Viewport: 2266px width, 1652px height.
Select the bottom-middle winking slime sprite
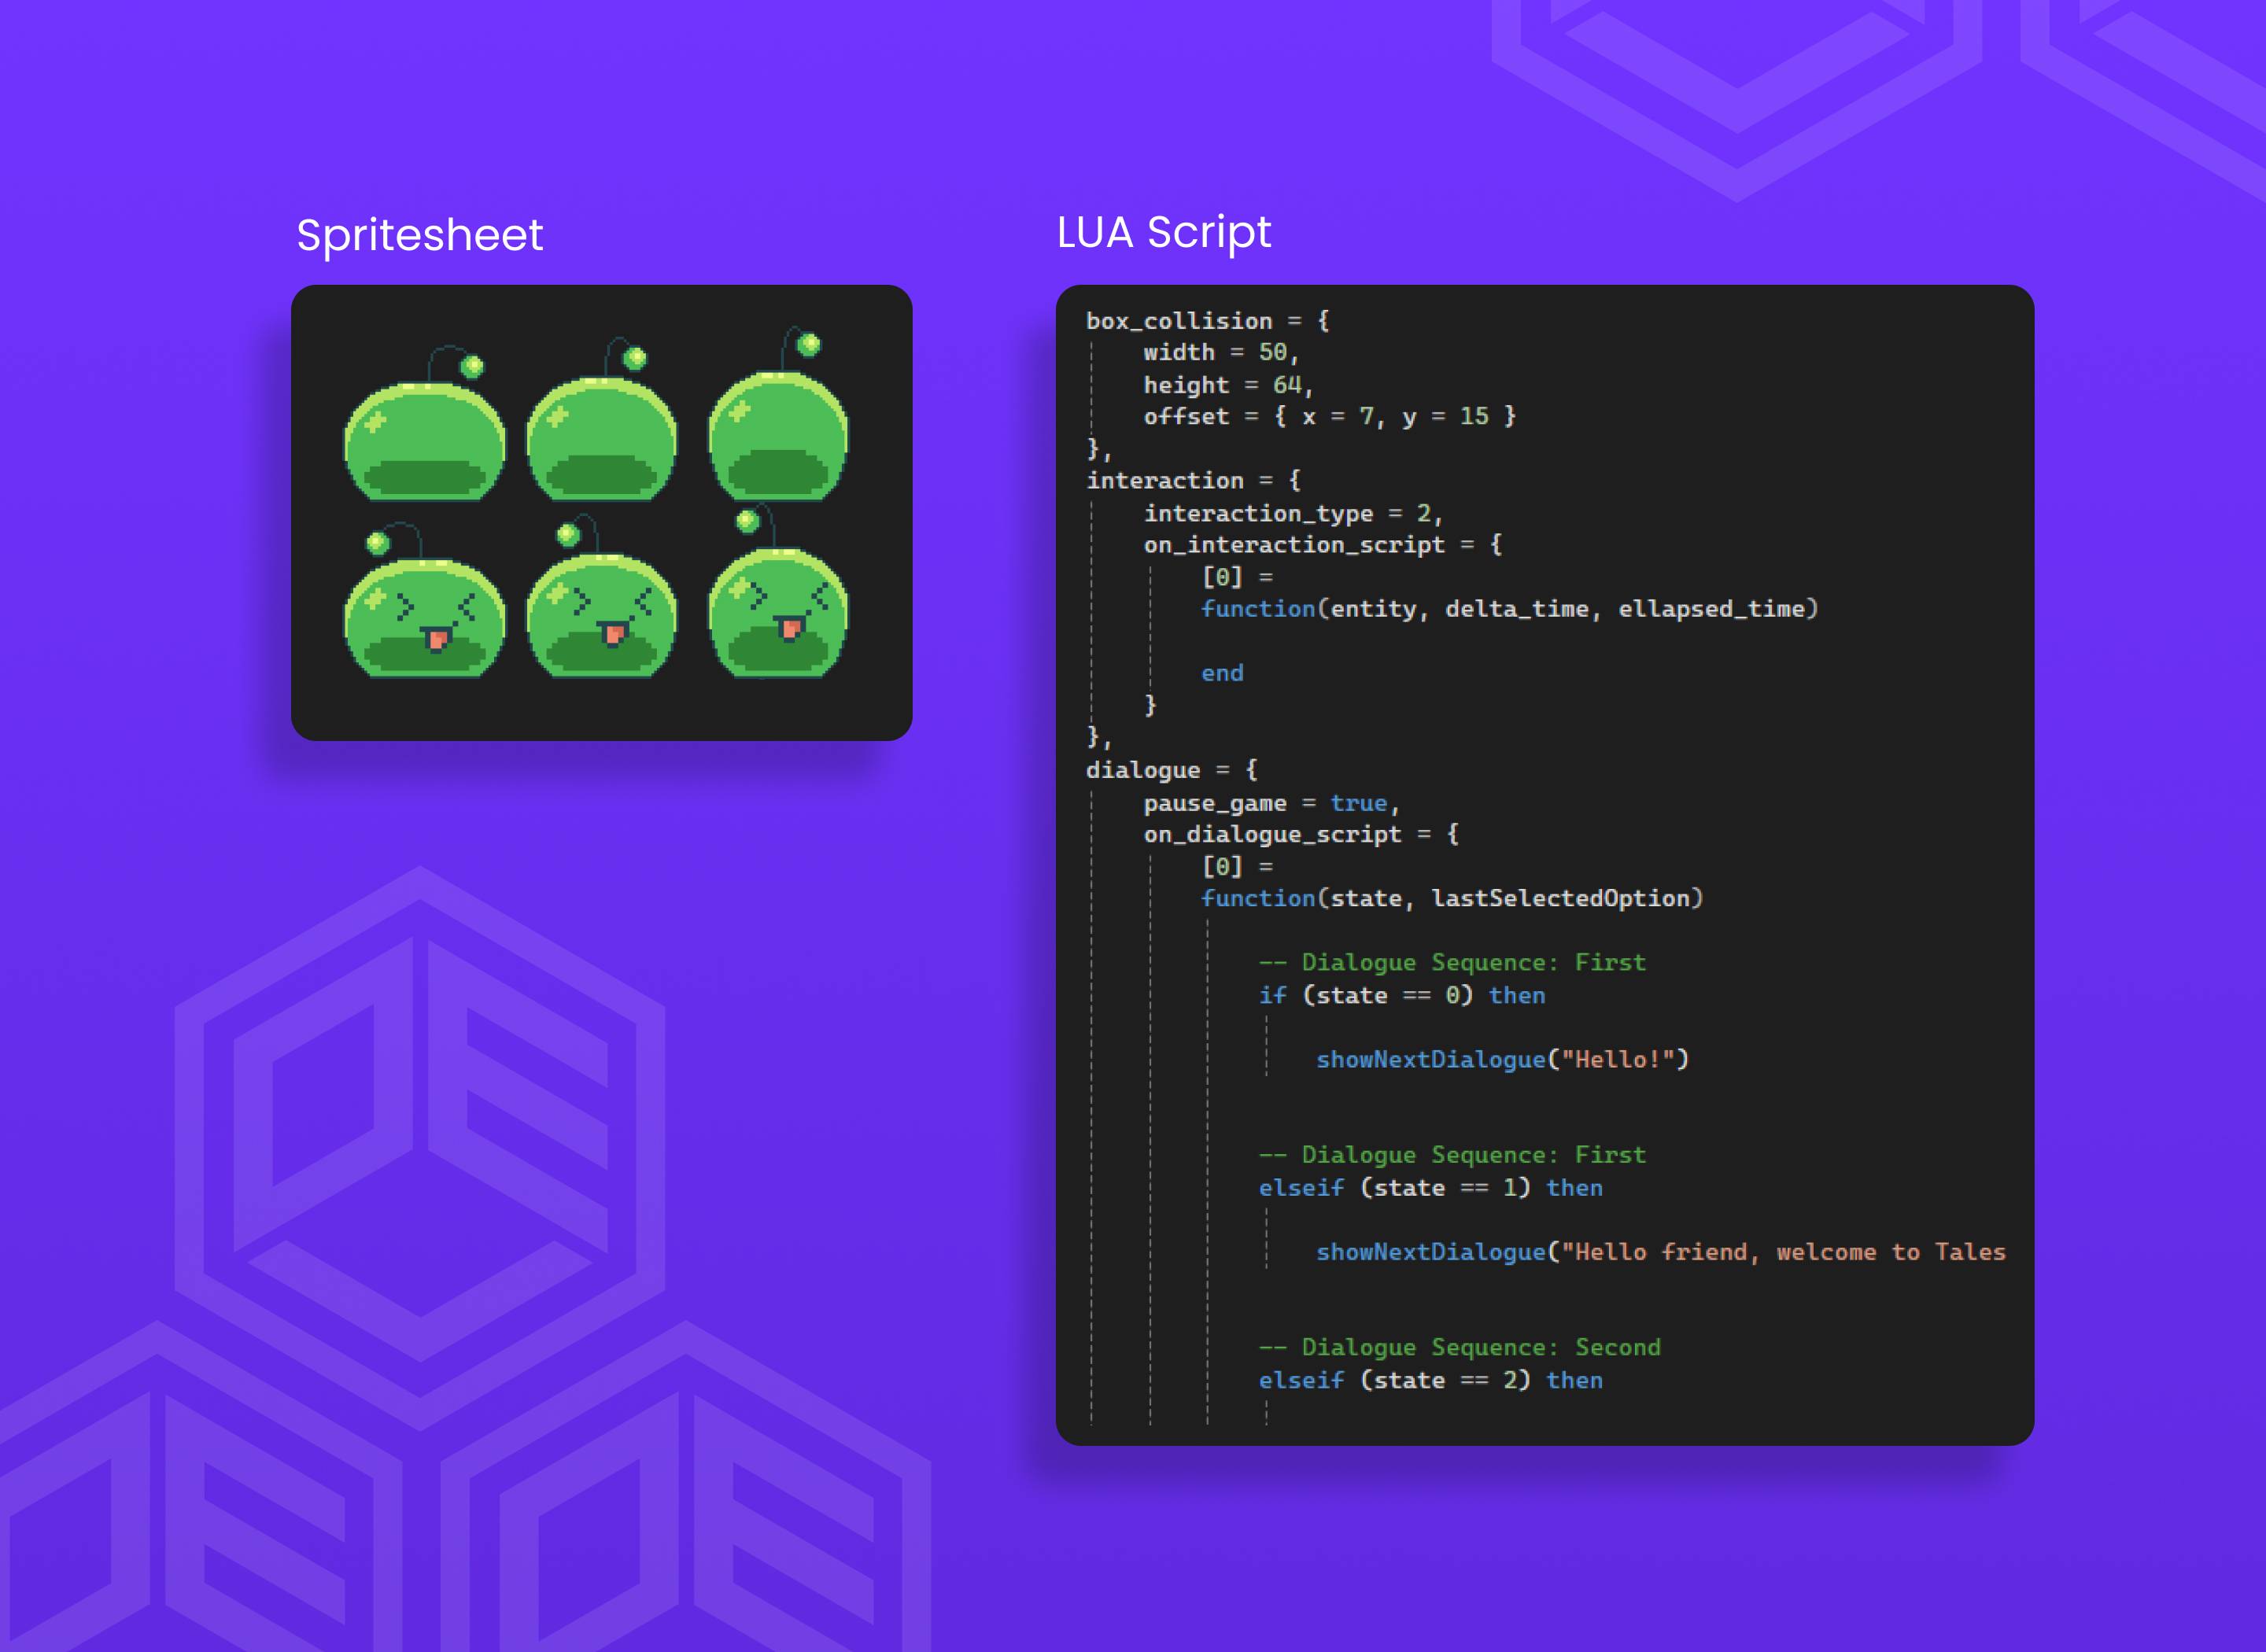pyautogui.click(x=601, y=596)
